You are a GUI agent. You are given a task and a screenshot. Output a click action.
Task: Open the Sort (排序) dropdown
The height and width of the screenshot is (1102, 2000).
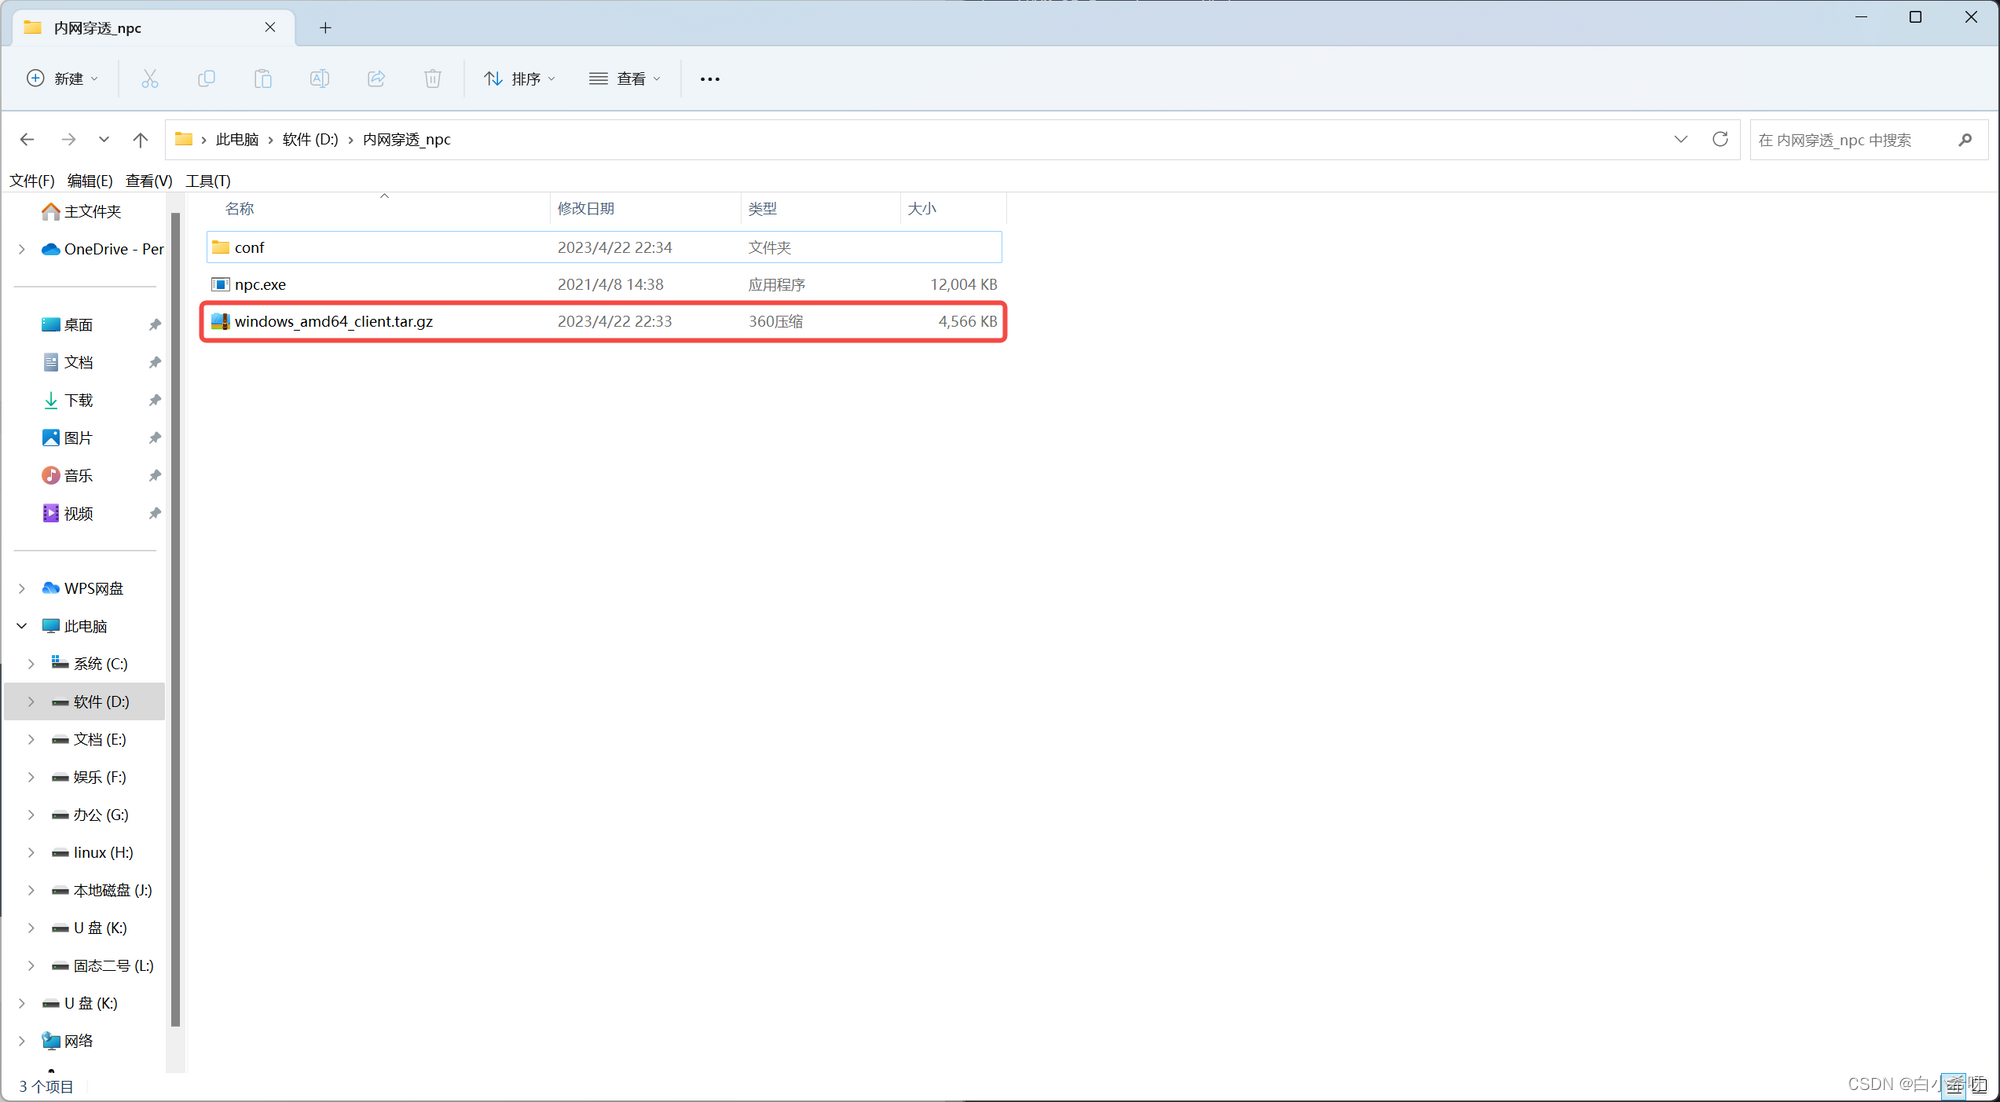click(520, 78)
